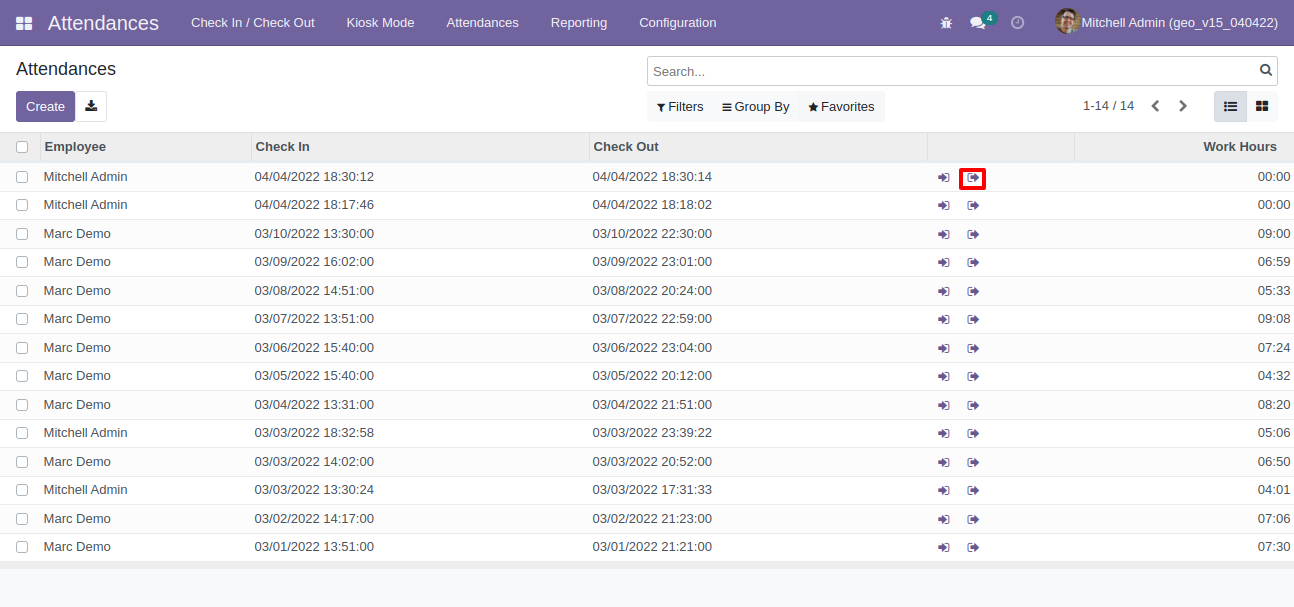This screenshot has width=1294, height=607.
Task: Click check-out icon for 03/10/2022 row
Action: point(973,235)
